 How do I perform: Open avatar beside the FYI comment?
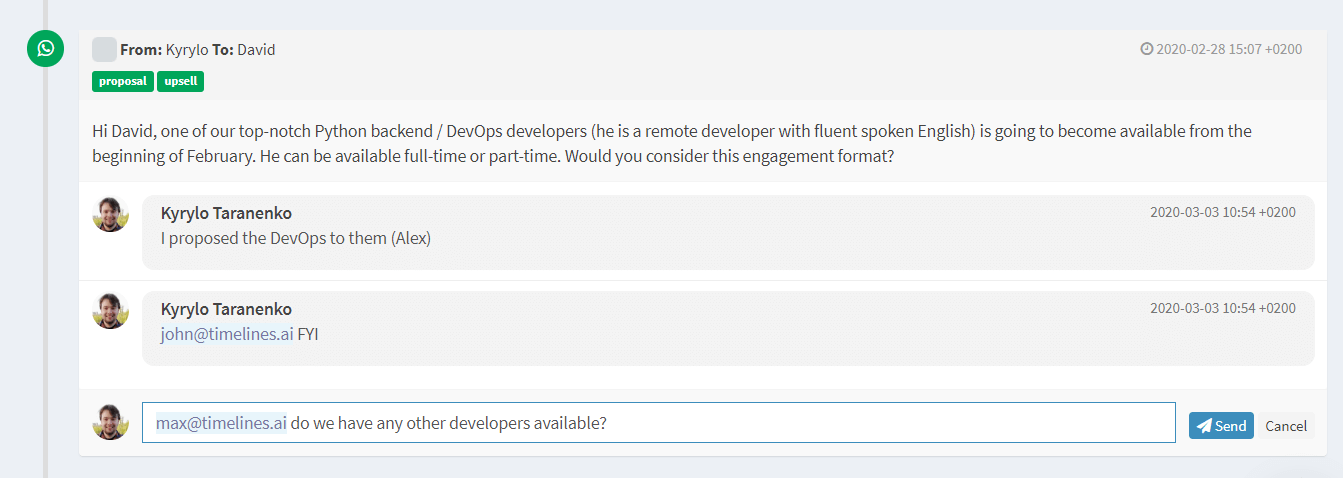click(111, 311)
